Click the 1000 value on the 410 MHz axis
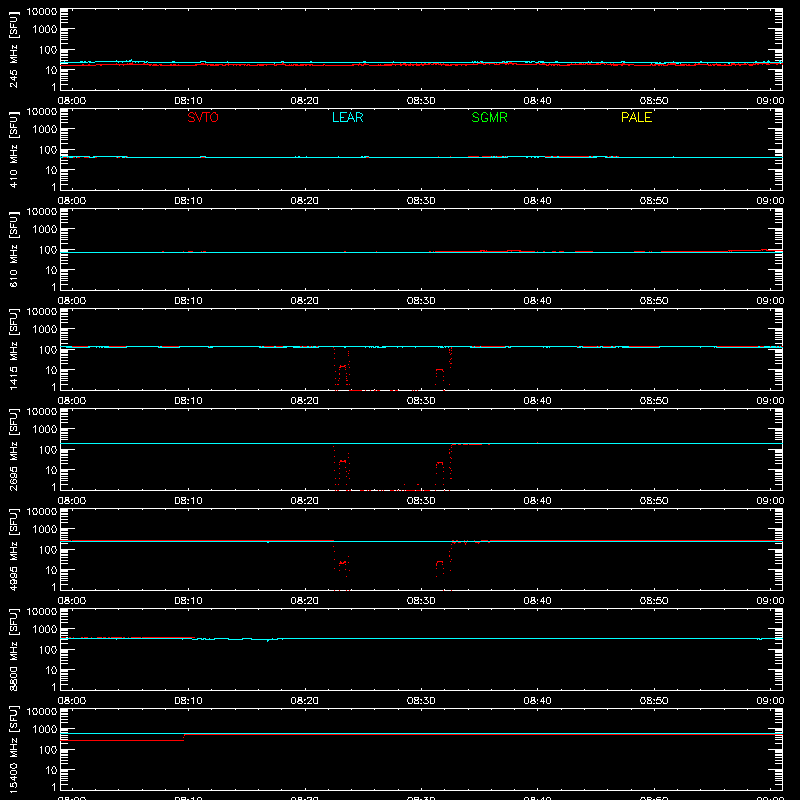This screenshot has width=800, height=800. [x=45, y=130]
